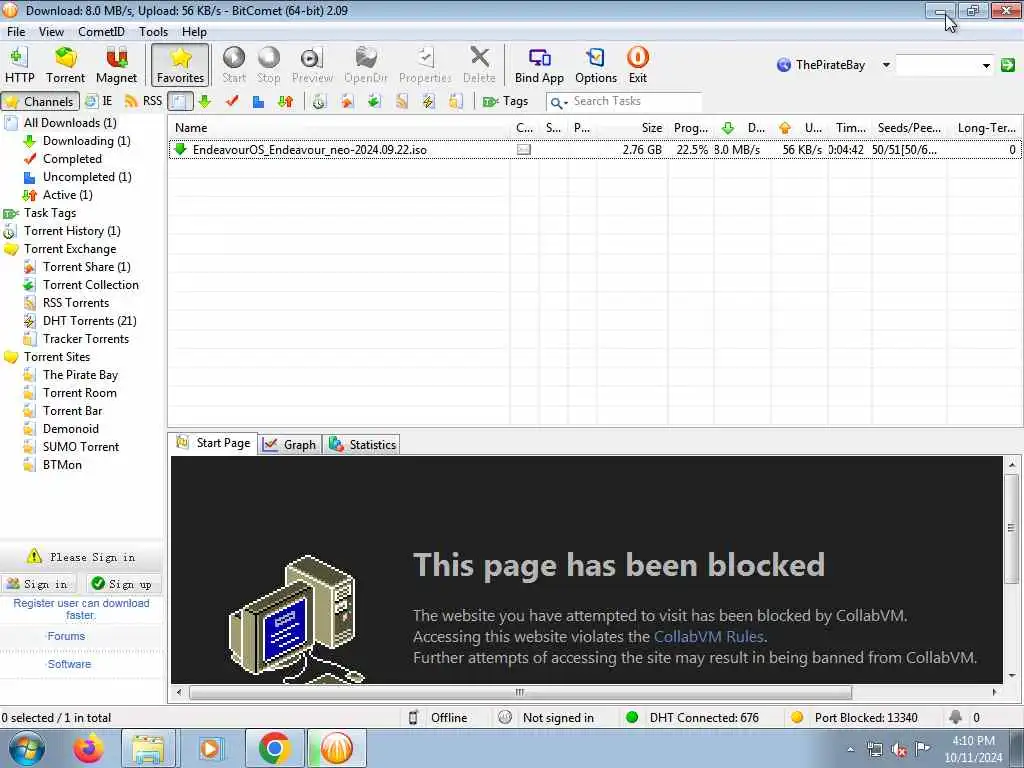This screenshot has width=1024, height=768.
Task: Click the RSS toolbar button
Action: pyautogui.click(x=143, y=101)
